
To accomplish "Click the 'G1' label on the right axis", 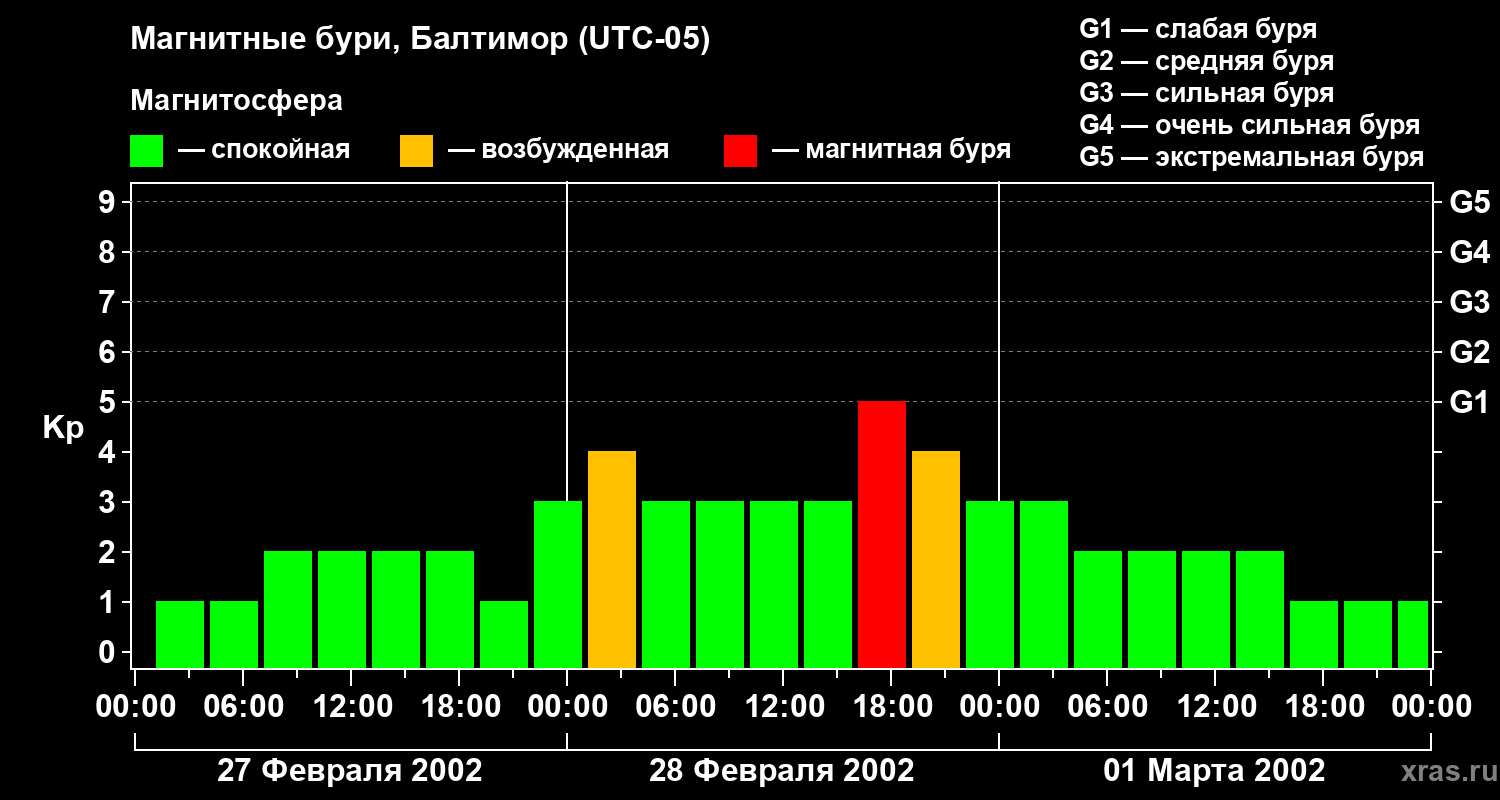I will 1469,402.
